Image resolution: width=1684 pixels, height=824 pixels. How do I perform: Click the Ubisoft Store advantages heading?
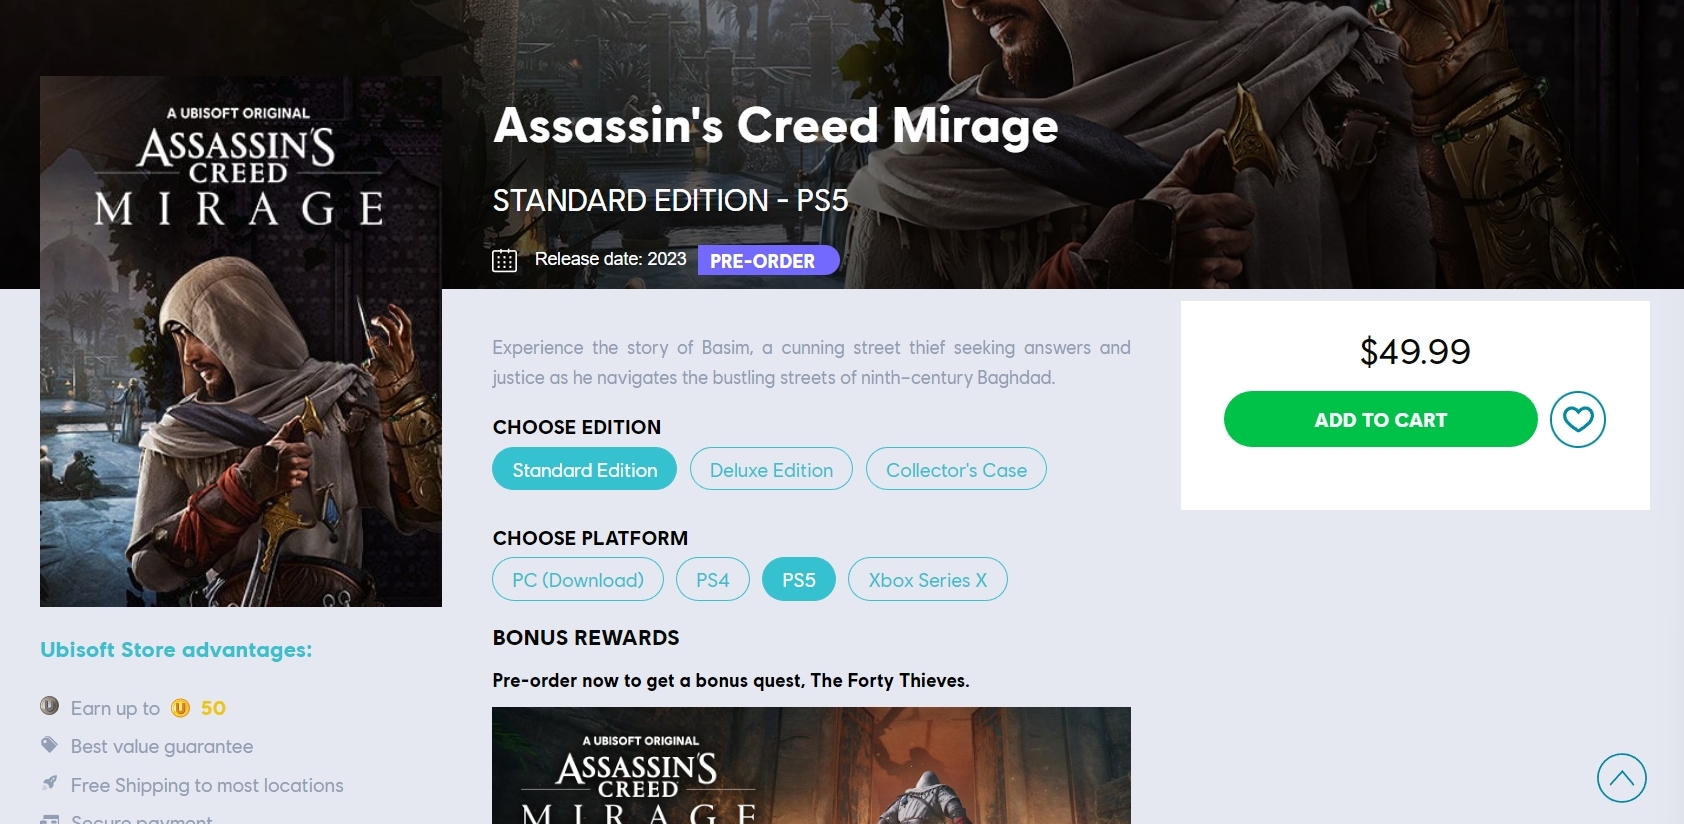point(176,650)
